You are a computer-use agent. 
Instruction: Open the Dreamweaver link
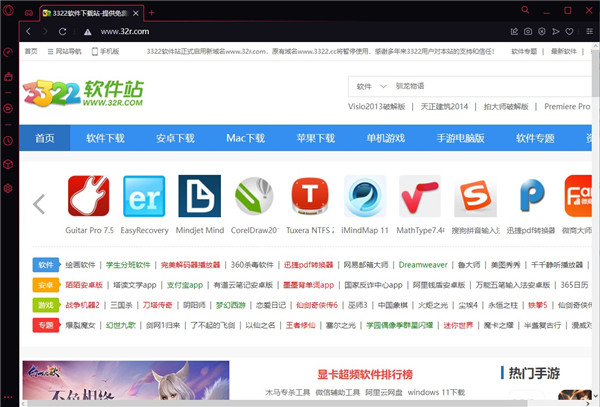tap(423, 265)
